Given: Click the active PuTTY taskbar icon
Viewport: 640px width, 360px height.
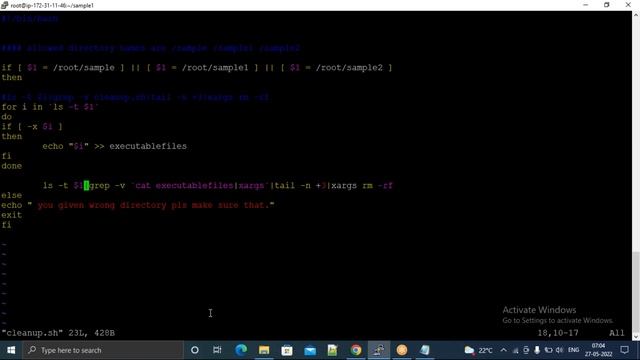Looking at the screenshot, I should [x=379, y=350].
